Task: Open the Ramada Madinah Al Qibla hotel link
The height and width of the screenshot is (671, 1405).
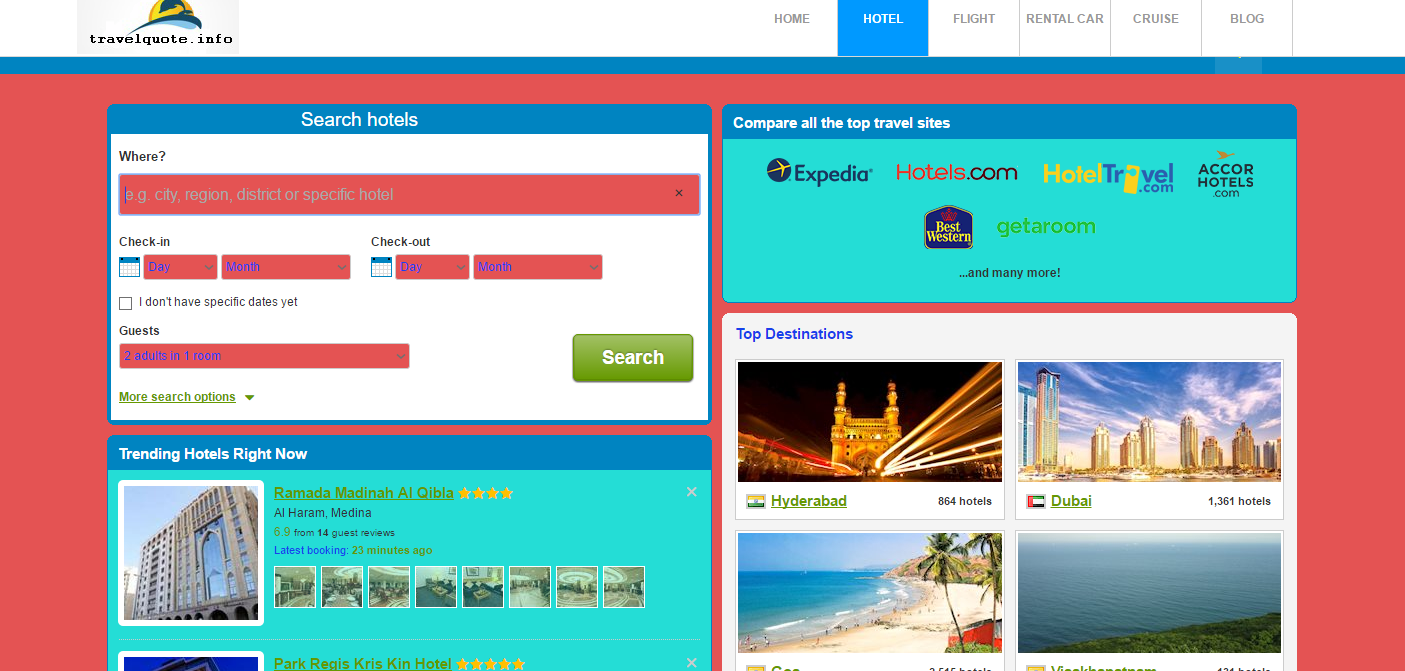Action: point(362,492)
